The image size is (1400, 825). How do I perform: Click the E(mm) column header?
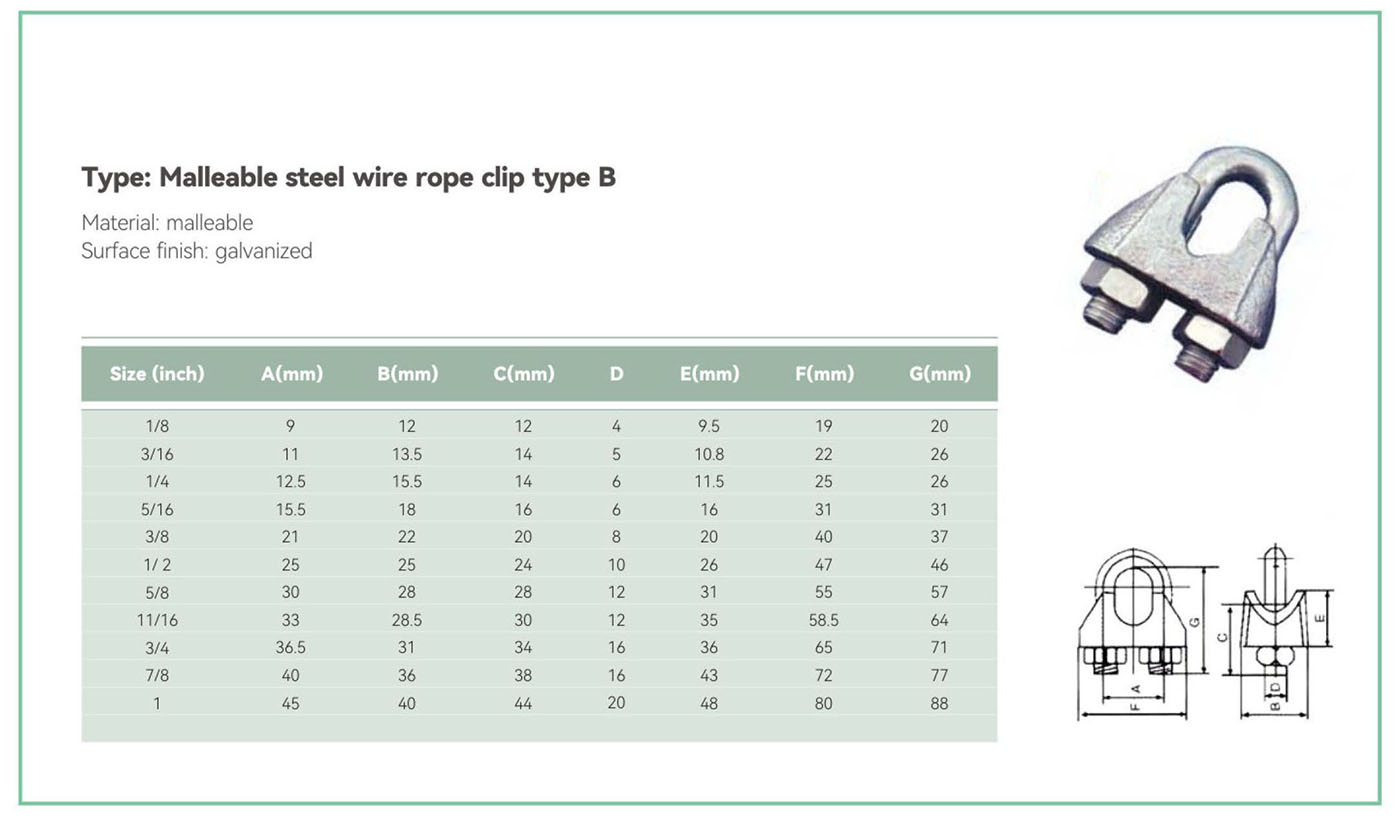pyautogui.click(x=709, y=374)
